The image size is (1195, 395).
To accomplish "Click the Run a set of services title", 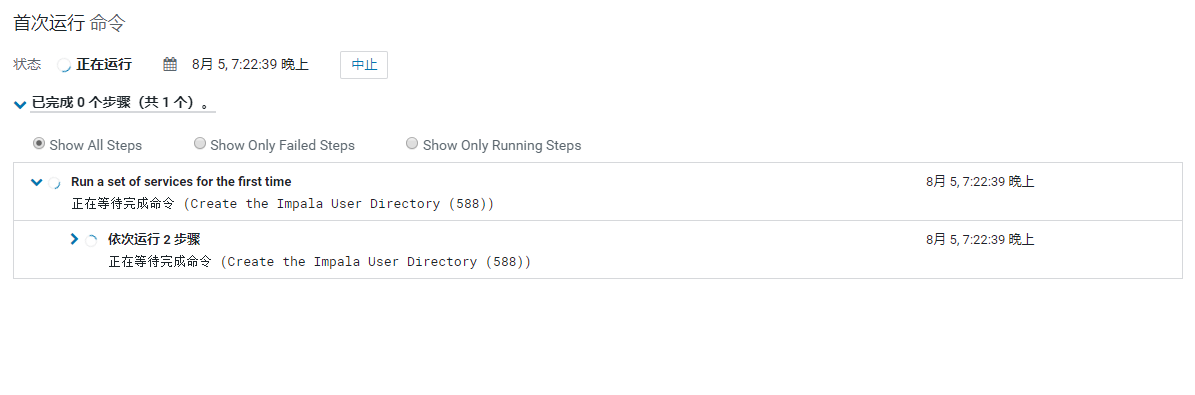I will click(181, 182).
